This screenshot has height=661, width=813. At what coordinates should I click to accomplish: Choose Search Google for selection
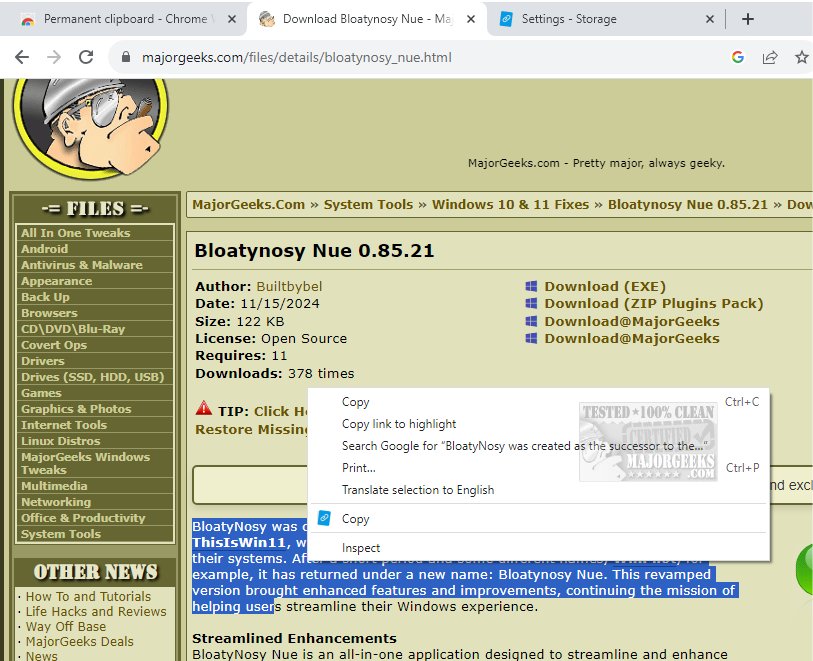tap(539, 446)
